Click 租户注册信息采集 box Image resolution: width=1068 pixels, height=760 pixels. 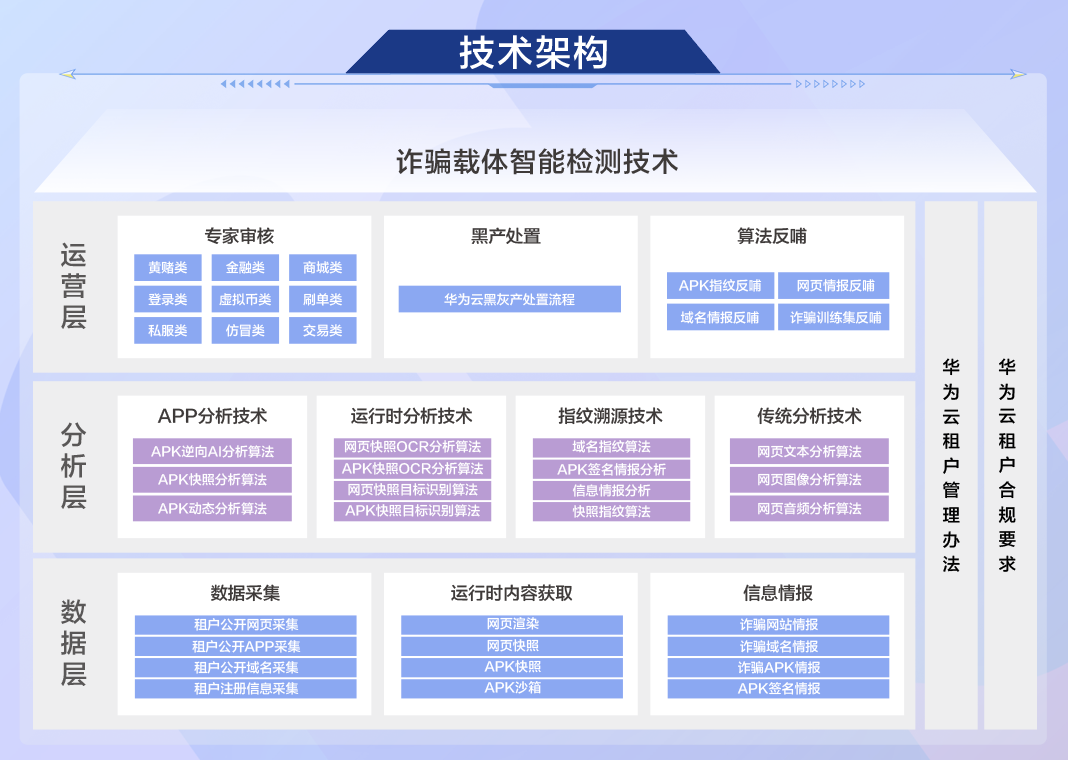point(245,688)
